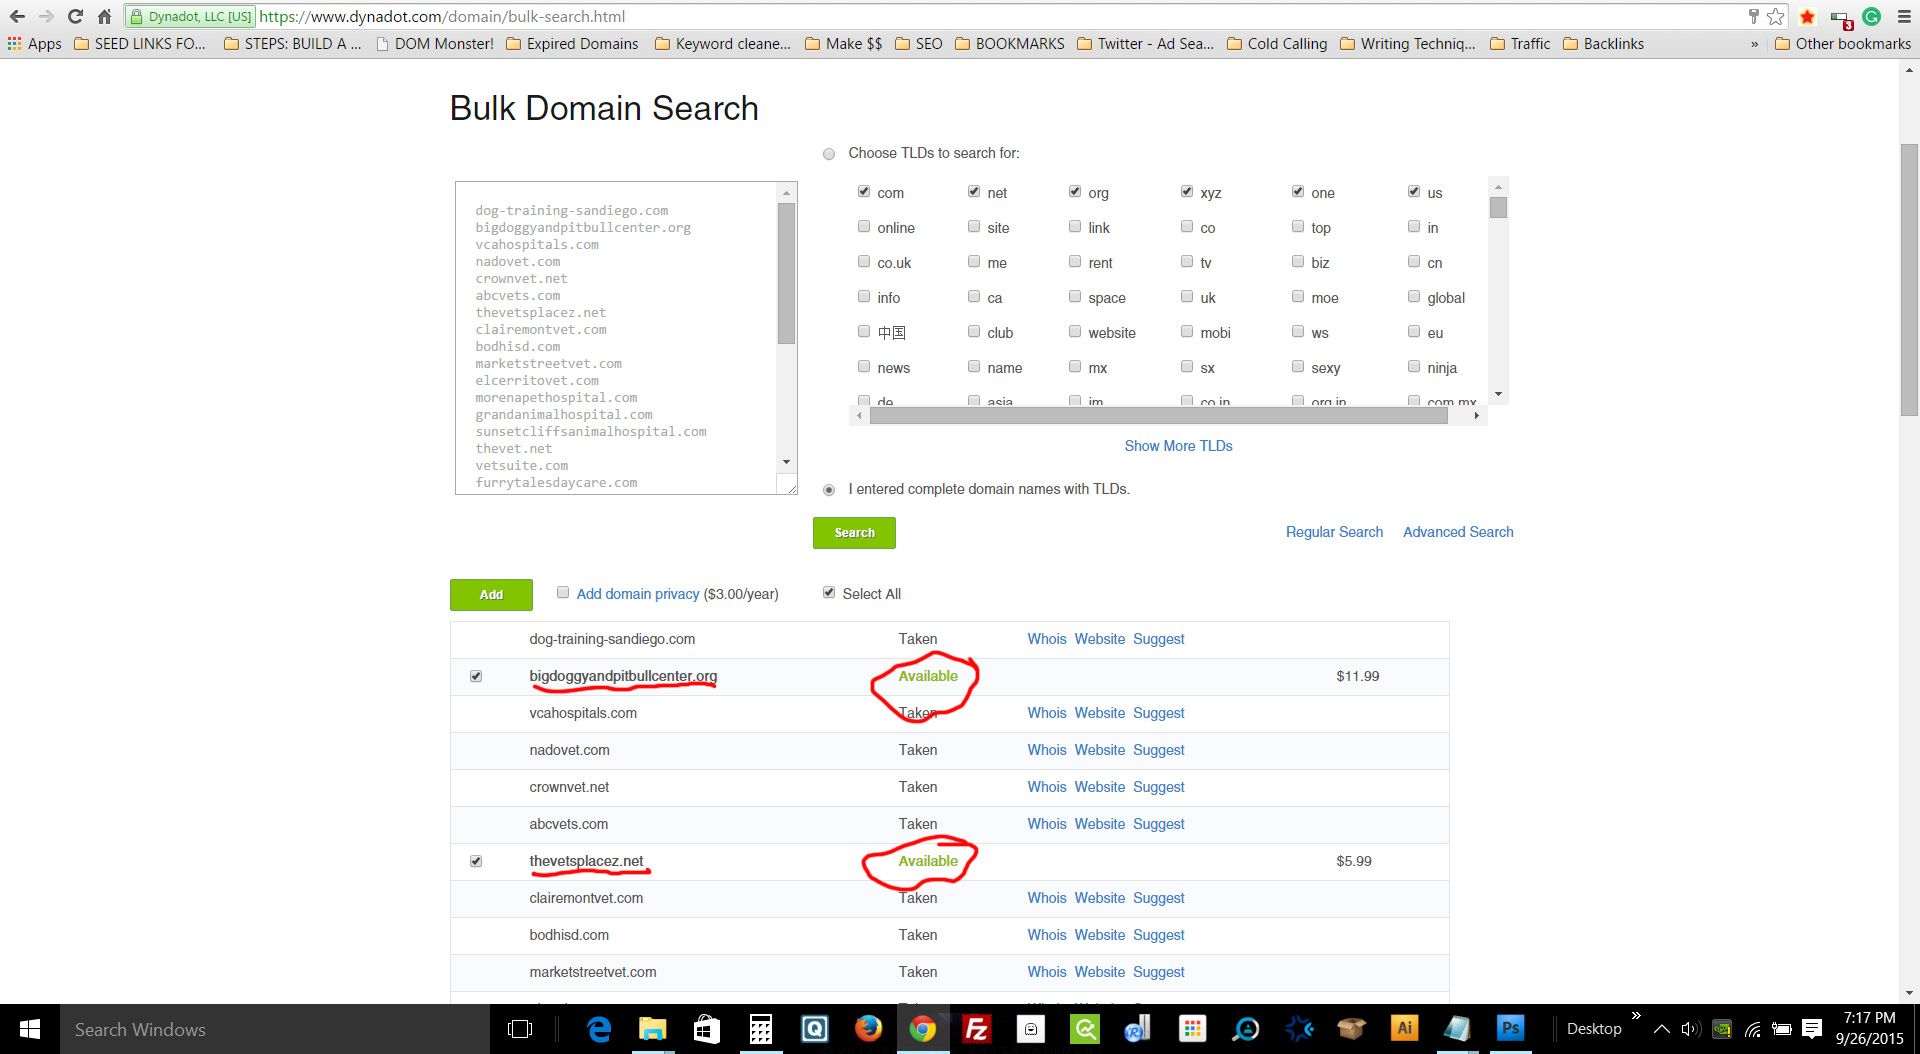The height and width of the screenshot is (1054, 1920).
Task: Select the Choose TLDs to search radio
Action: (x=829, y=154)
